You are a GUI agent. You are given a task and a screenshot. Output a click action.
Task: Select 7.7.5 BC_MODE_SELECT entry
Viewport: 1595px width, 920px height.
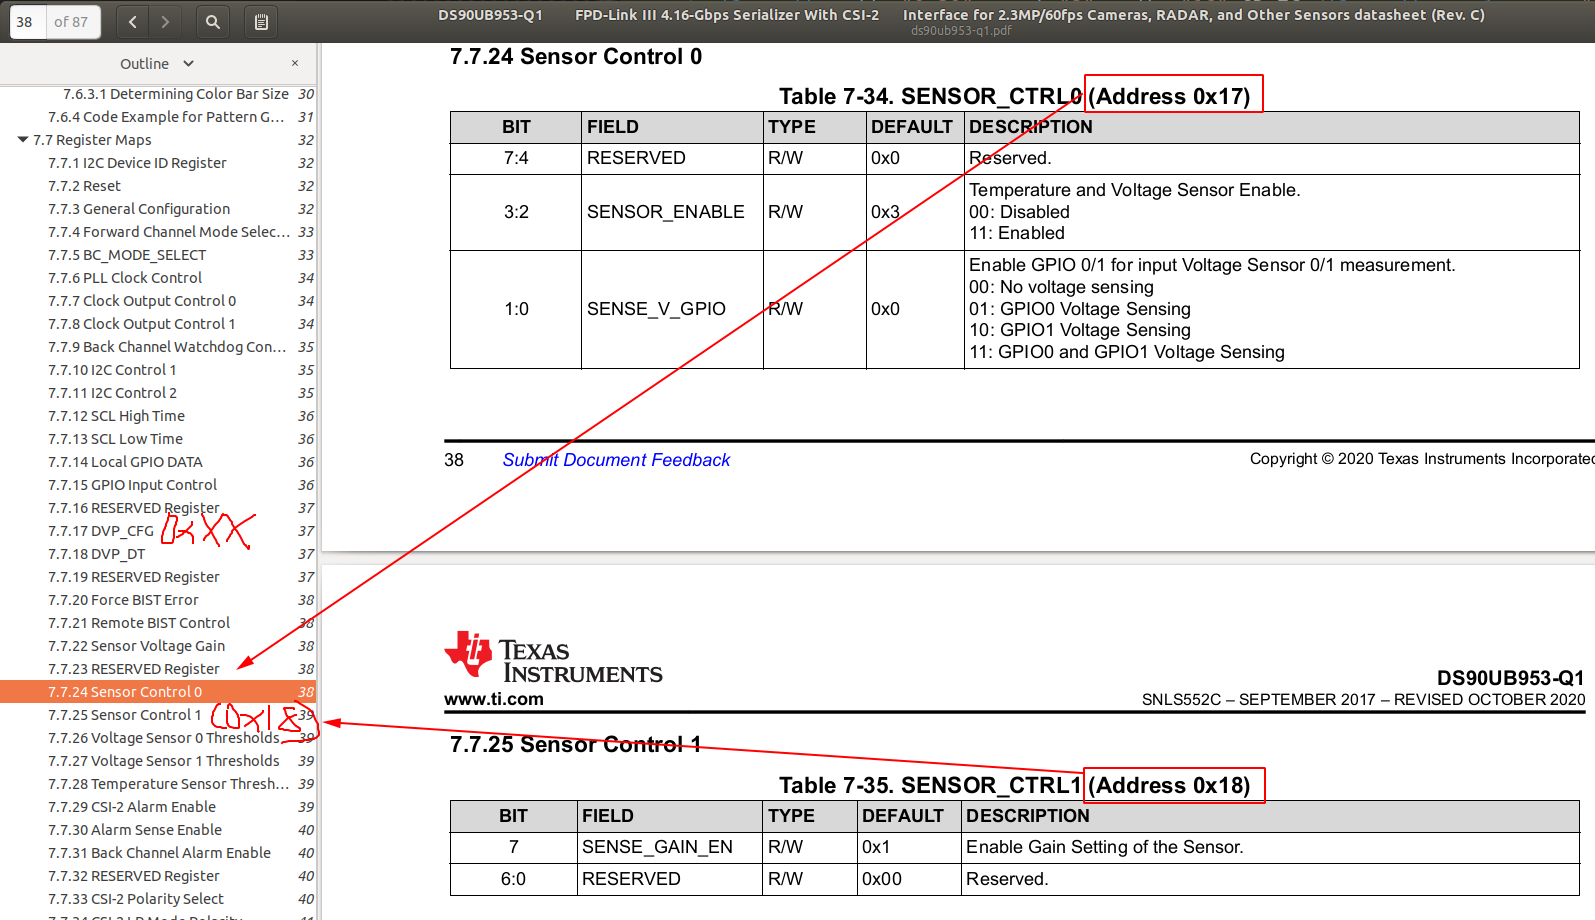pos(127,255)
